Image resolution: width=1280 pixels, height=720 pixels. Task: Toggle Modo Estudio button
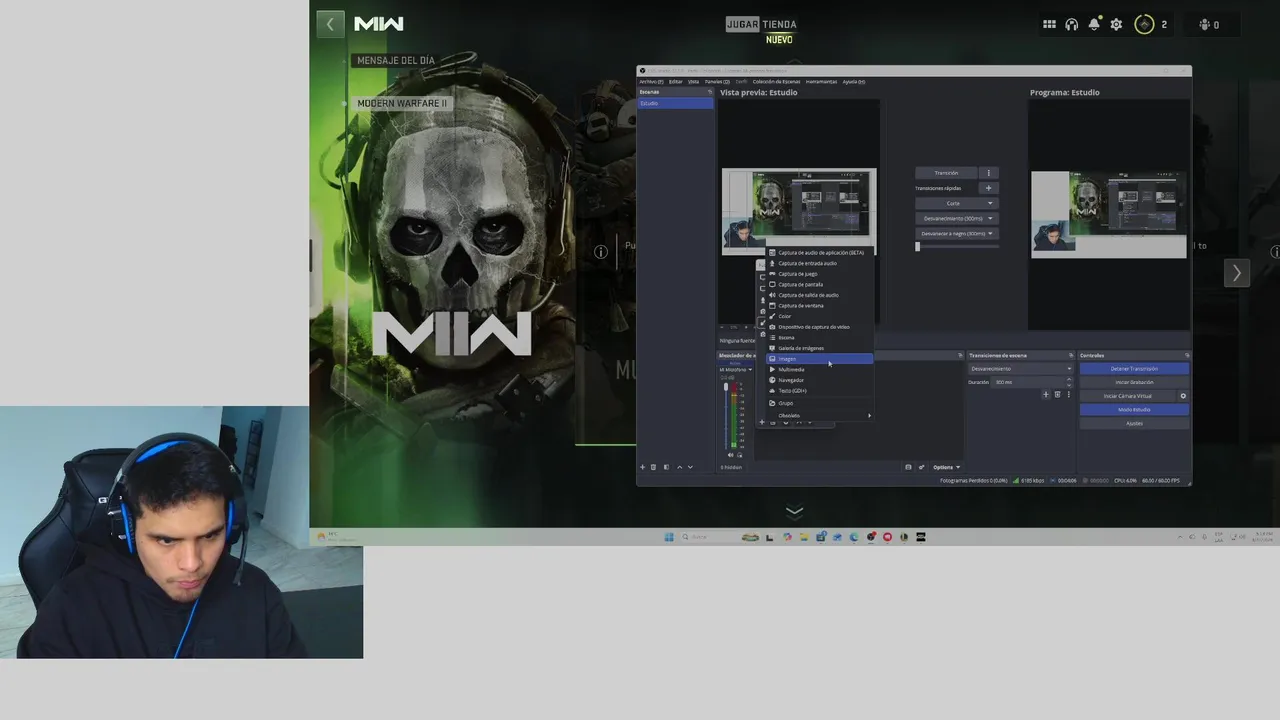(1134, 410)
